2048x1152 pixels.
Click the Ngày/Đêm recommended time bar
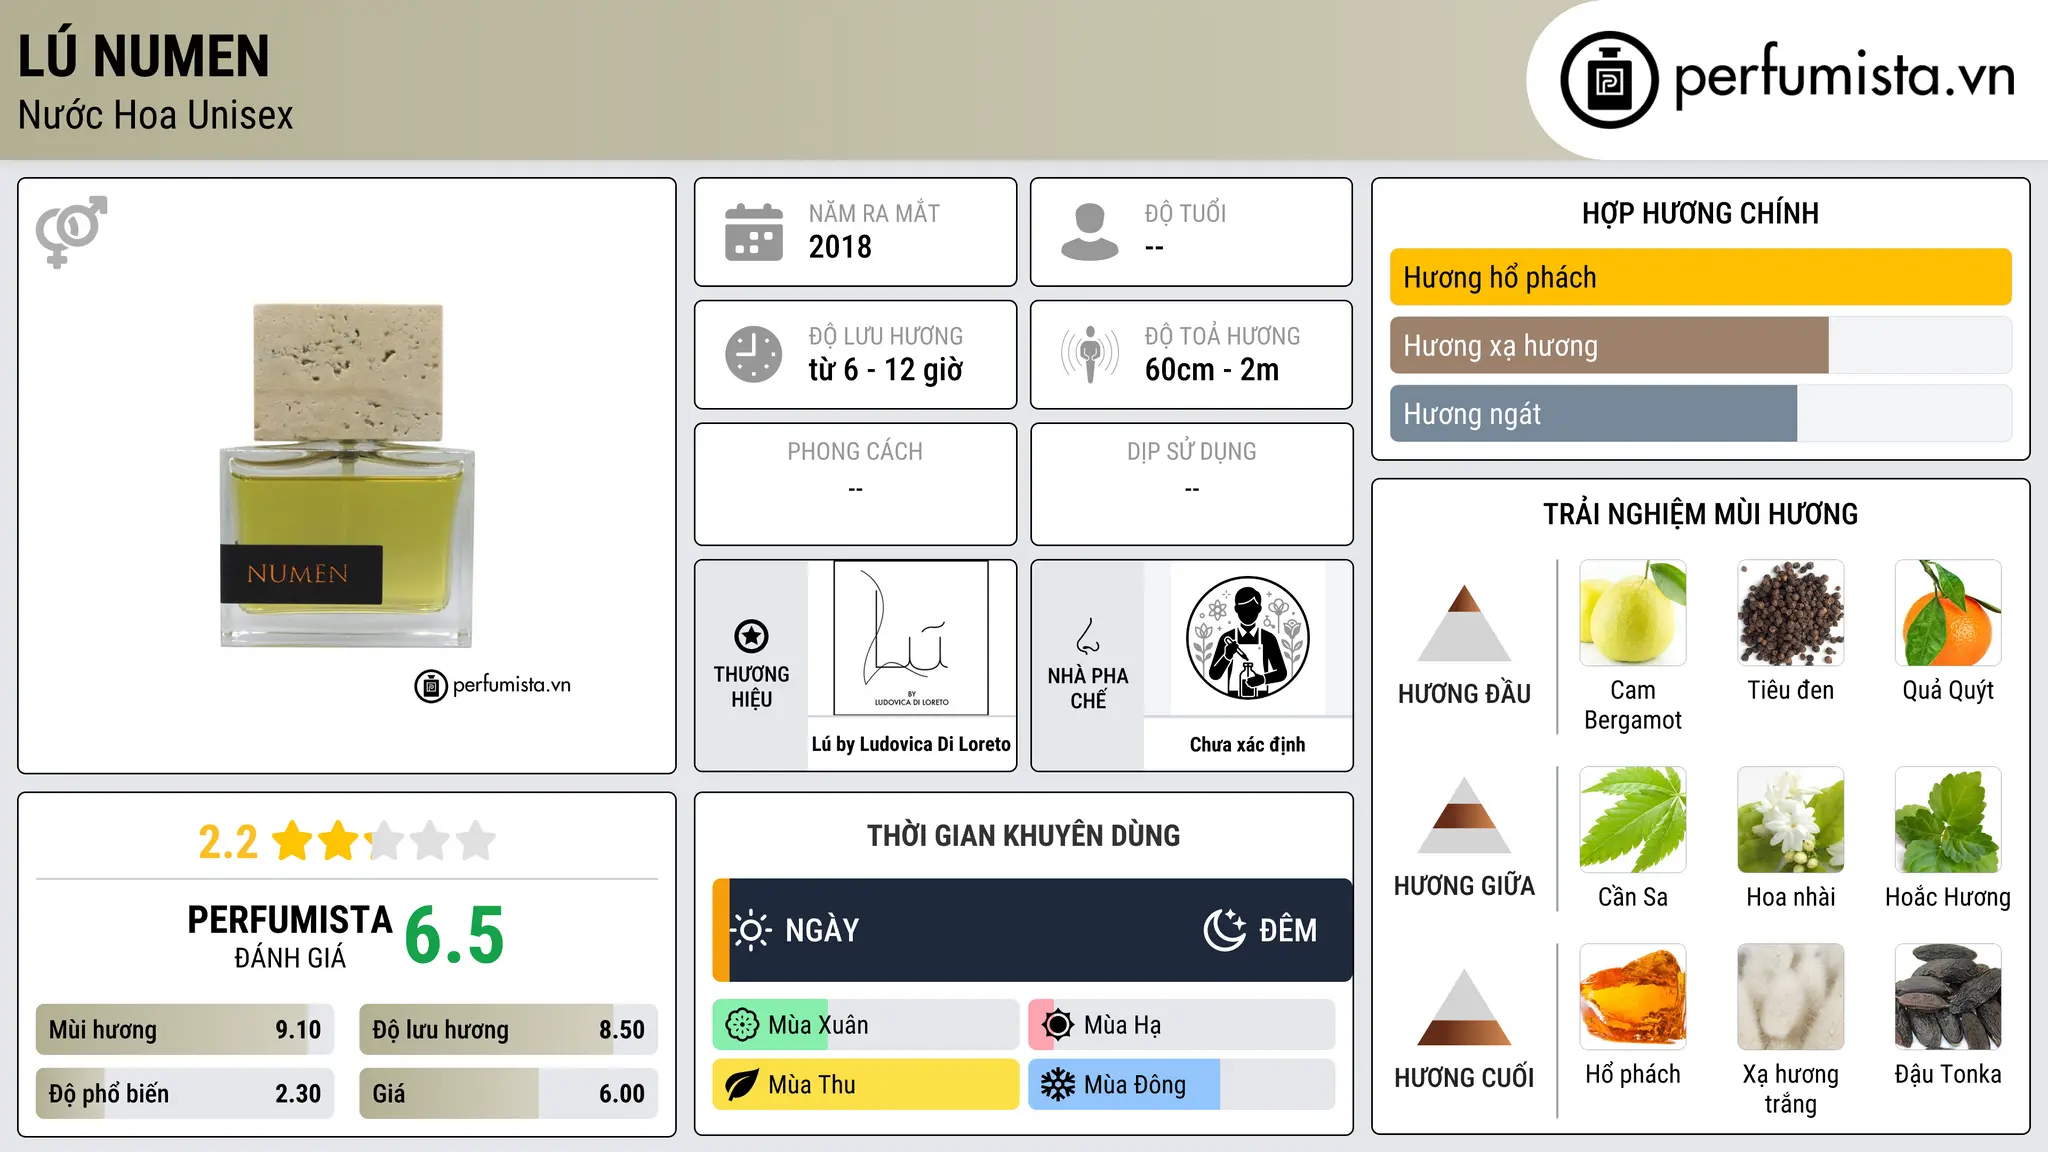(1033, 930)
